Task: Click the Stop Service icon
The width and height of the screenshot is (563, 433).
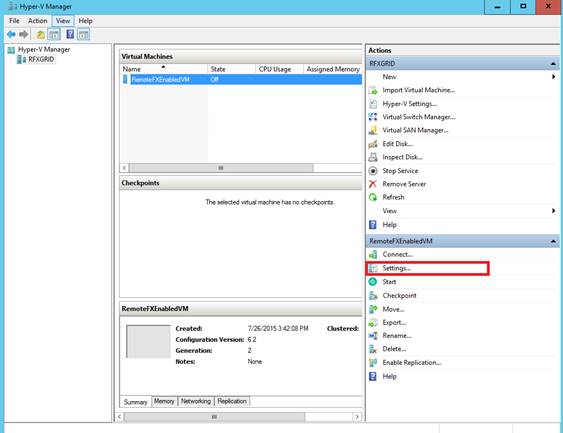Action: coord(373,171)
